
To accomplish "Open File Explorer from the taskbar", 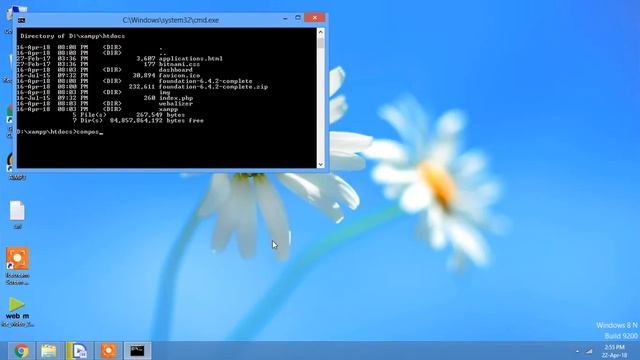I will [49, 351].
